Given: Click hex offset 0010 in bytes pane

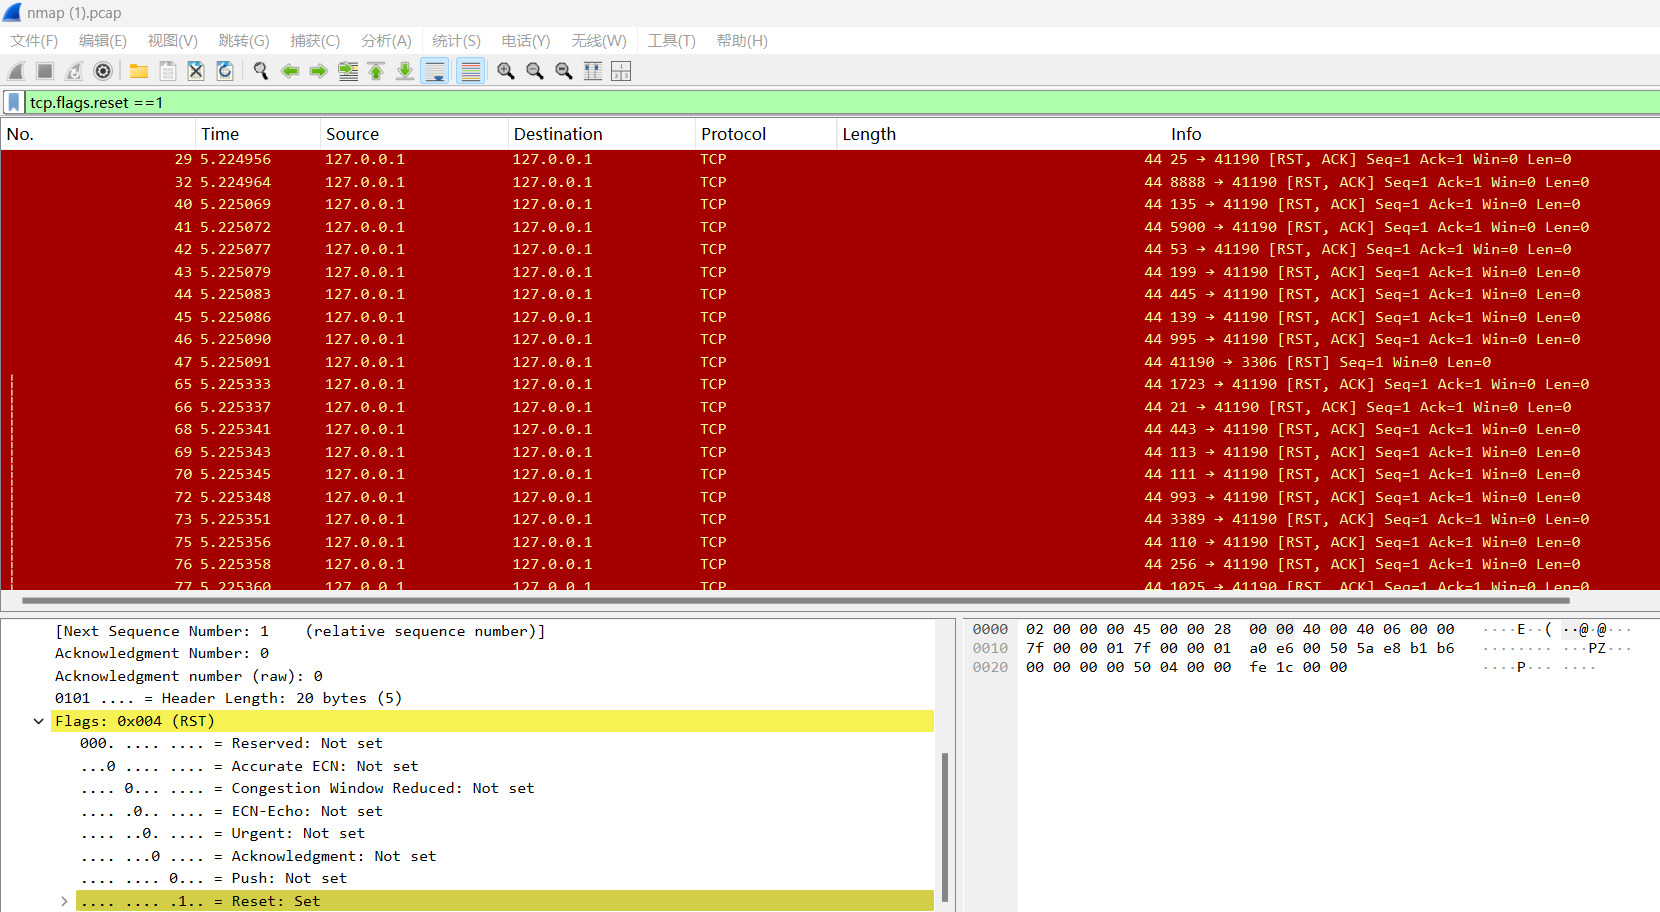Looking at the screenshot, I should [990, 648].
